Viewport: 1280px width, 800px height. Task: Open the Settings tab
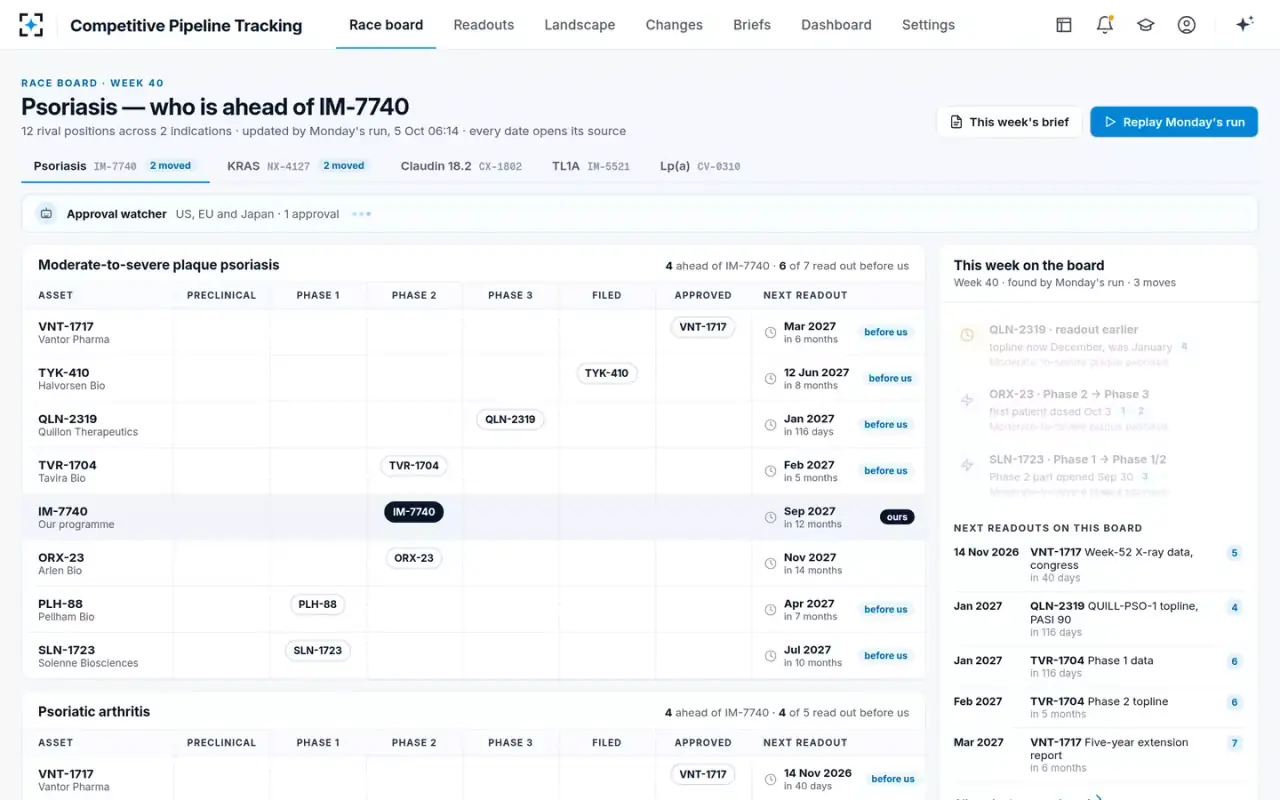[928, 25]
